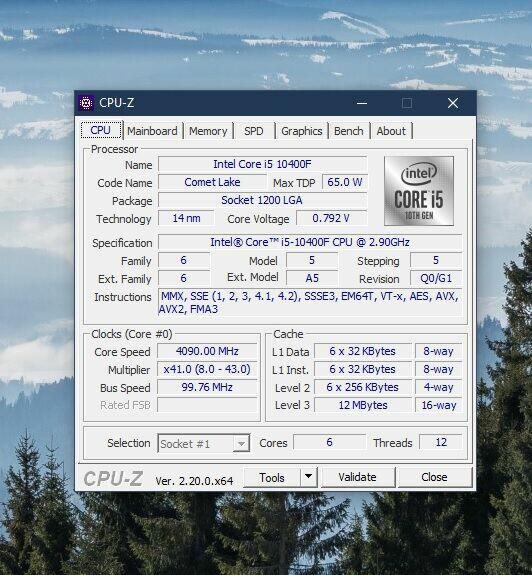Click the Model value 5
The height and width of the screenshot is (575, 532).
click(312, 260)
